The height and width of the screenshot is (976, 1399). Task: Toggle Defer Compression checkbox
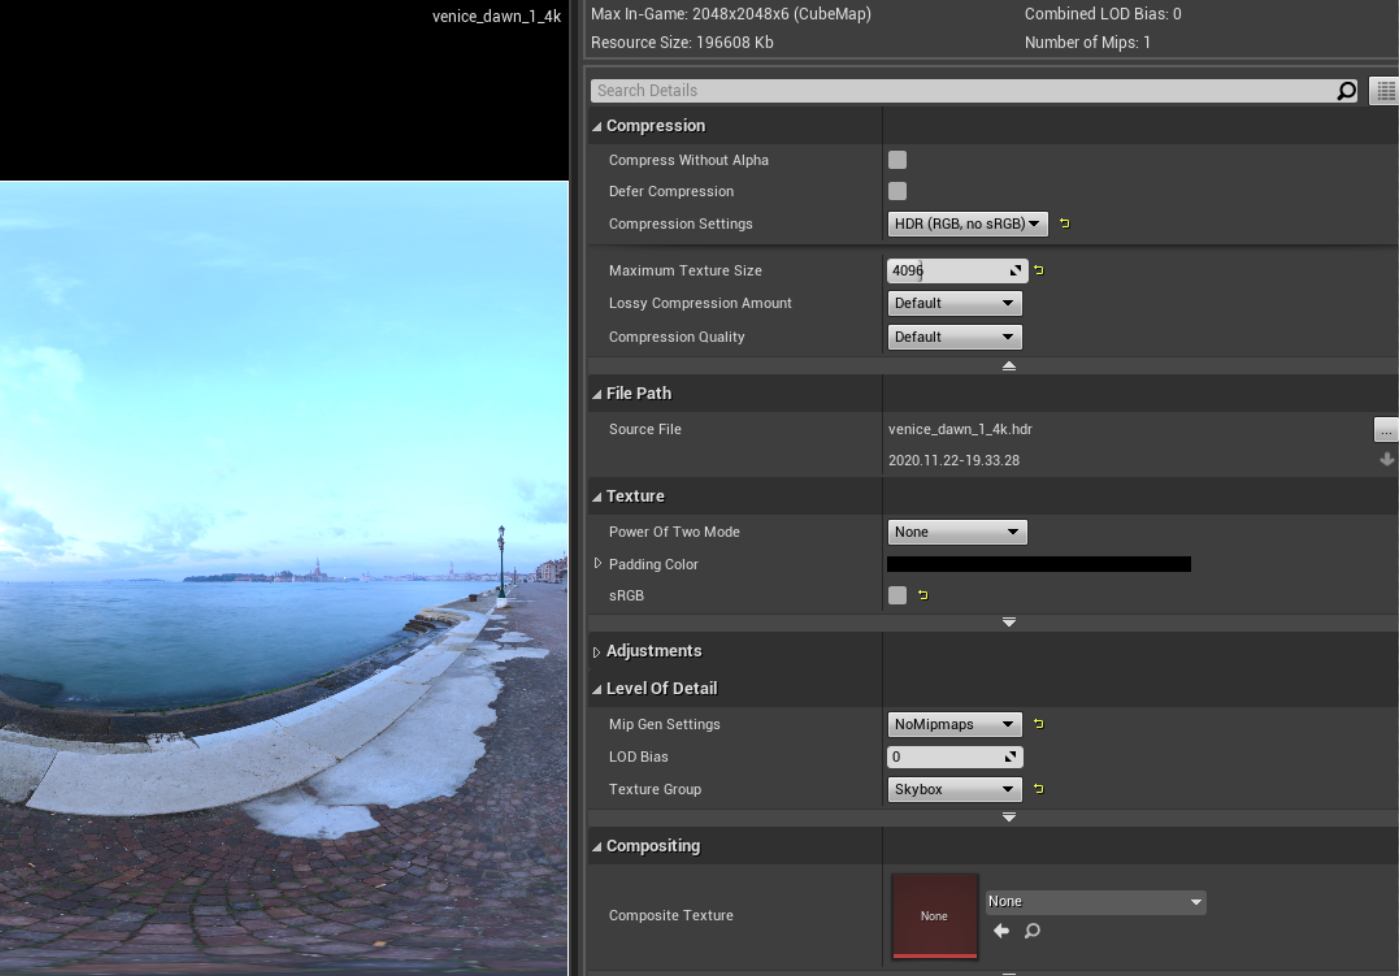897,191
